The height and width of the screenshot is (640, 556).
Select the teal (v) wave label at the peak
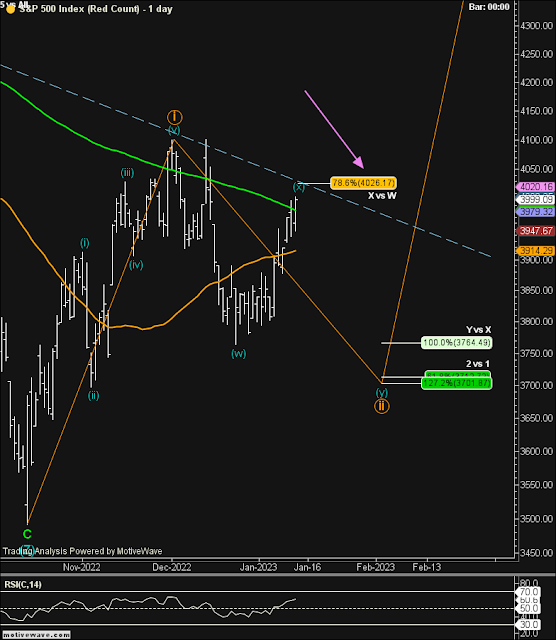click(x=174, y=130)
